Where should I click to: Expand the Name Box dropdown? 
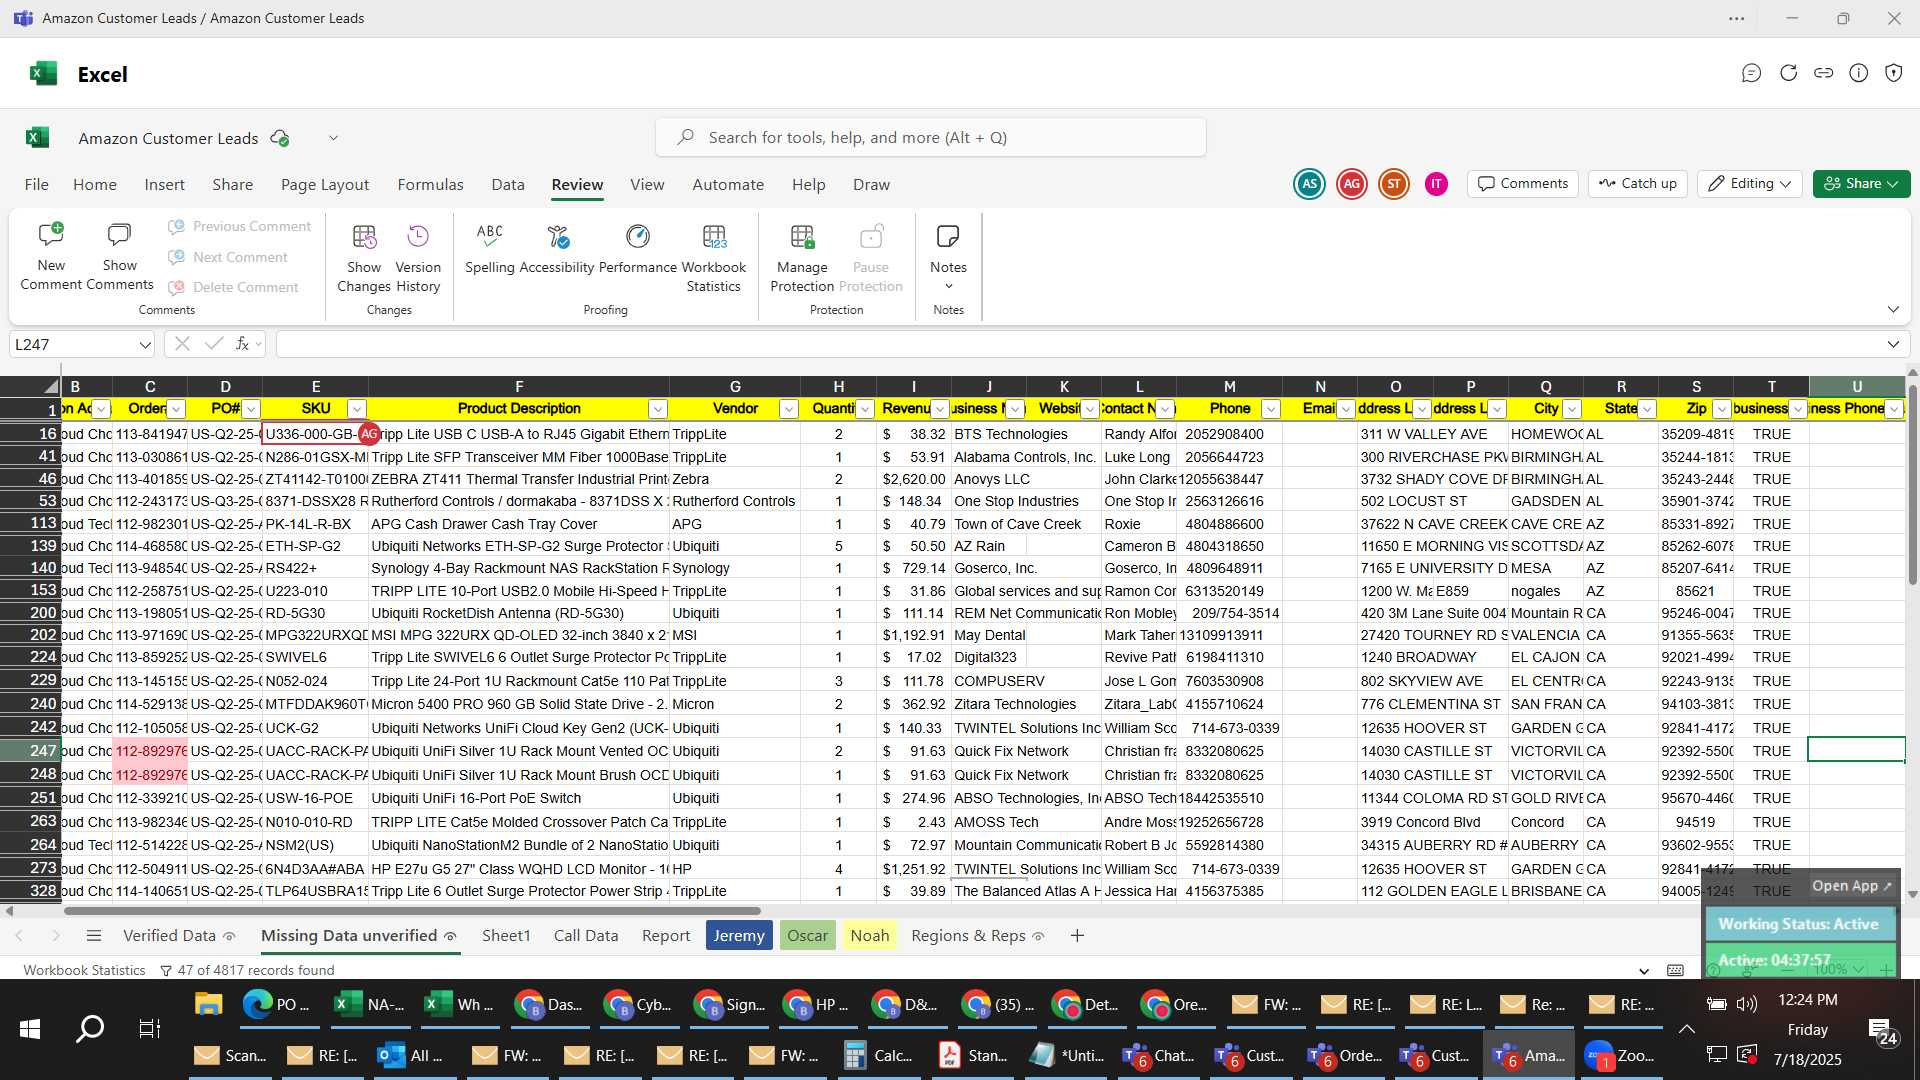(x=145, y=345)
